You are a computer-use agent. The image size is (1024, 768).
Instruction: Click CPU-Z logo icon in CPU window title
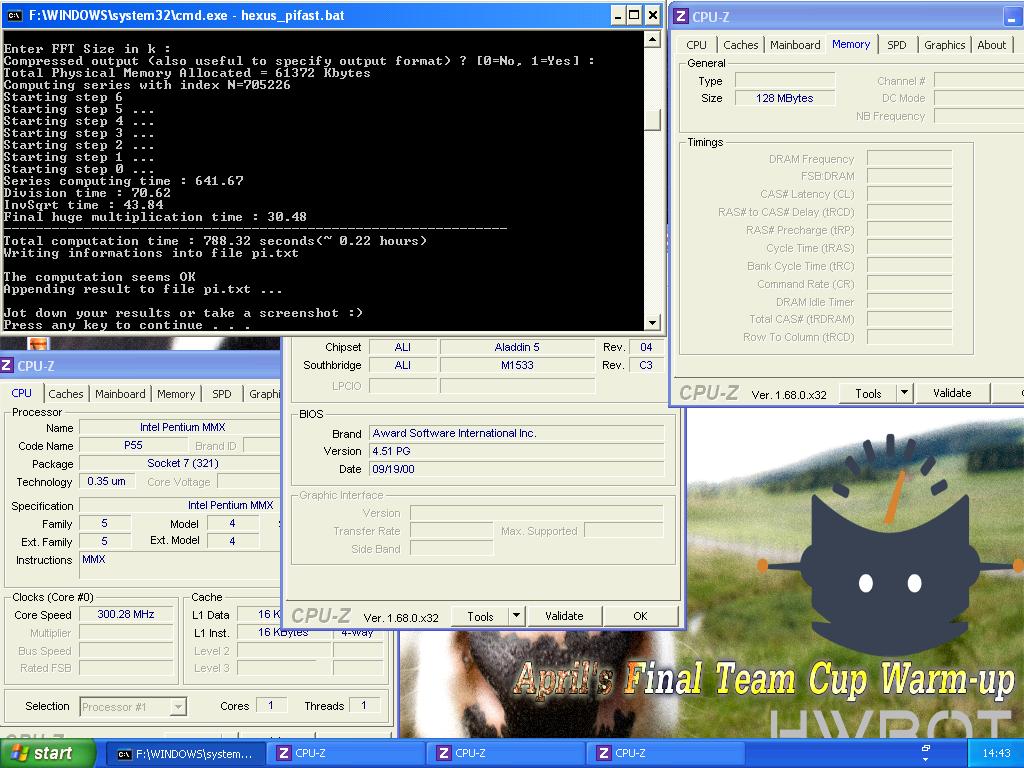click(x=7, y=365)
